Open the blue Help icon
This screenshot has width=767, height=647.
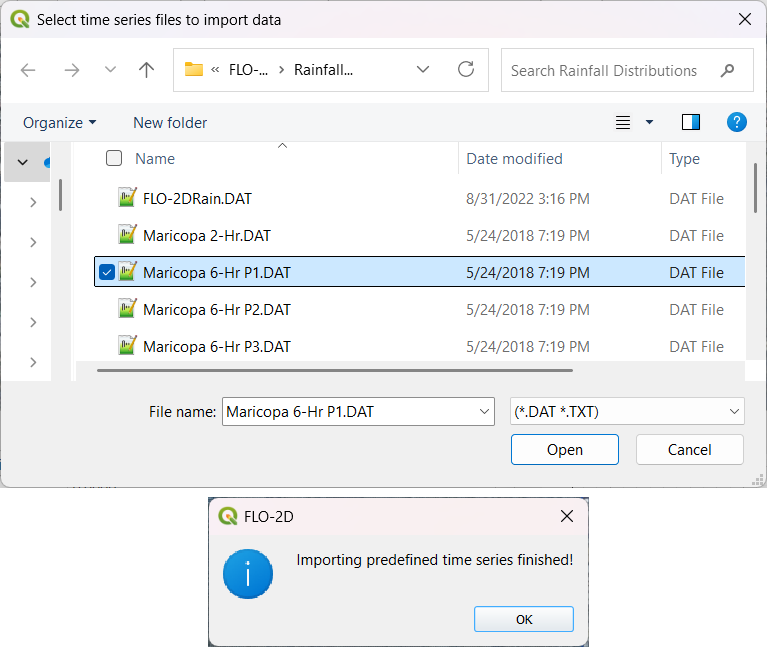click(x=737, y=122)
